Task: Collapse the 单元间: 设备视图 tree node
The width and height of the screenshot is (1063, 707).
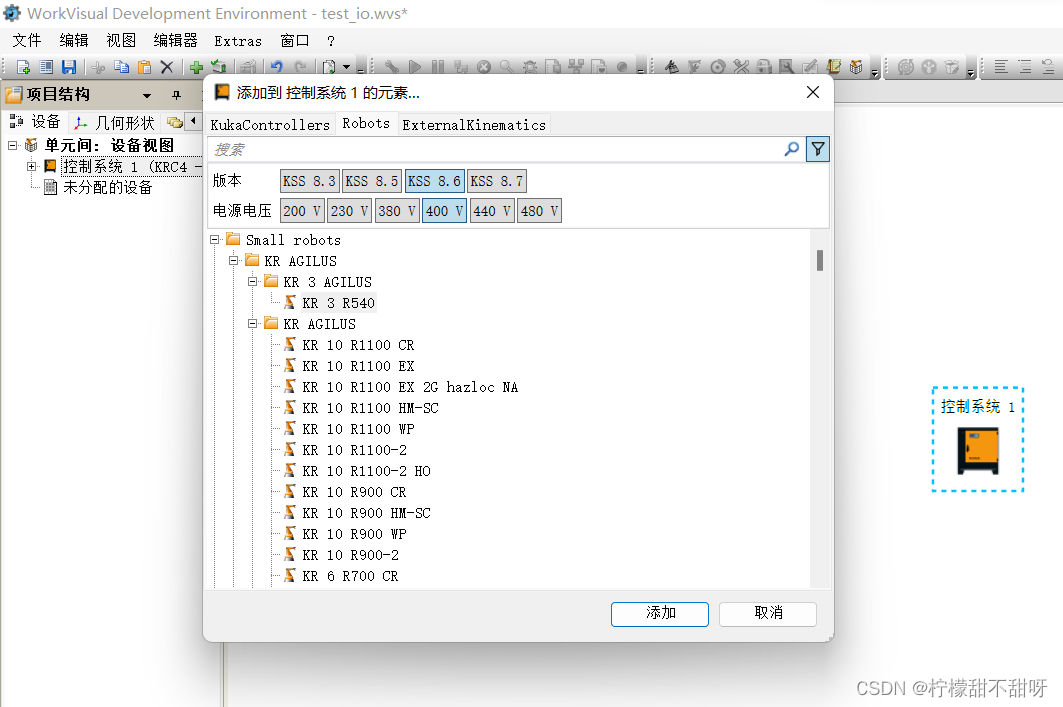Action: pyautogui.click(x=12, y=145)
